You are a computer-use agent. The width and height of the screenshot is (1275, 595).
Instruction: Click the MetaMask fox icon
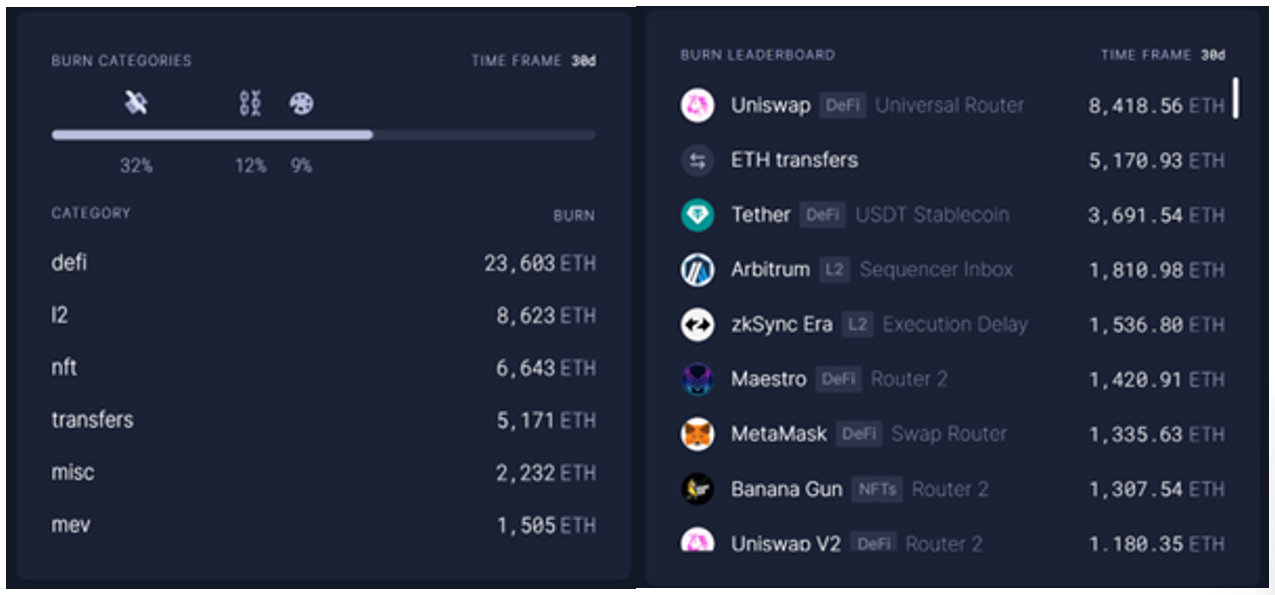pyautogui.click(x=697, y=434)
